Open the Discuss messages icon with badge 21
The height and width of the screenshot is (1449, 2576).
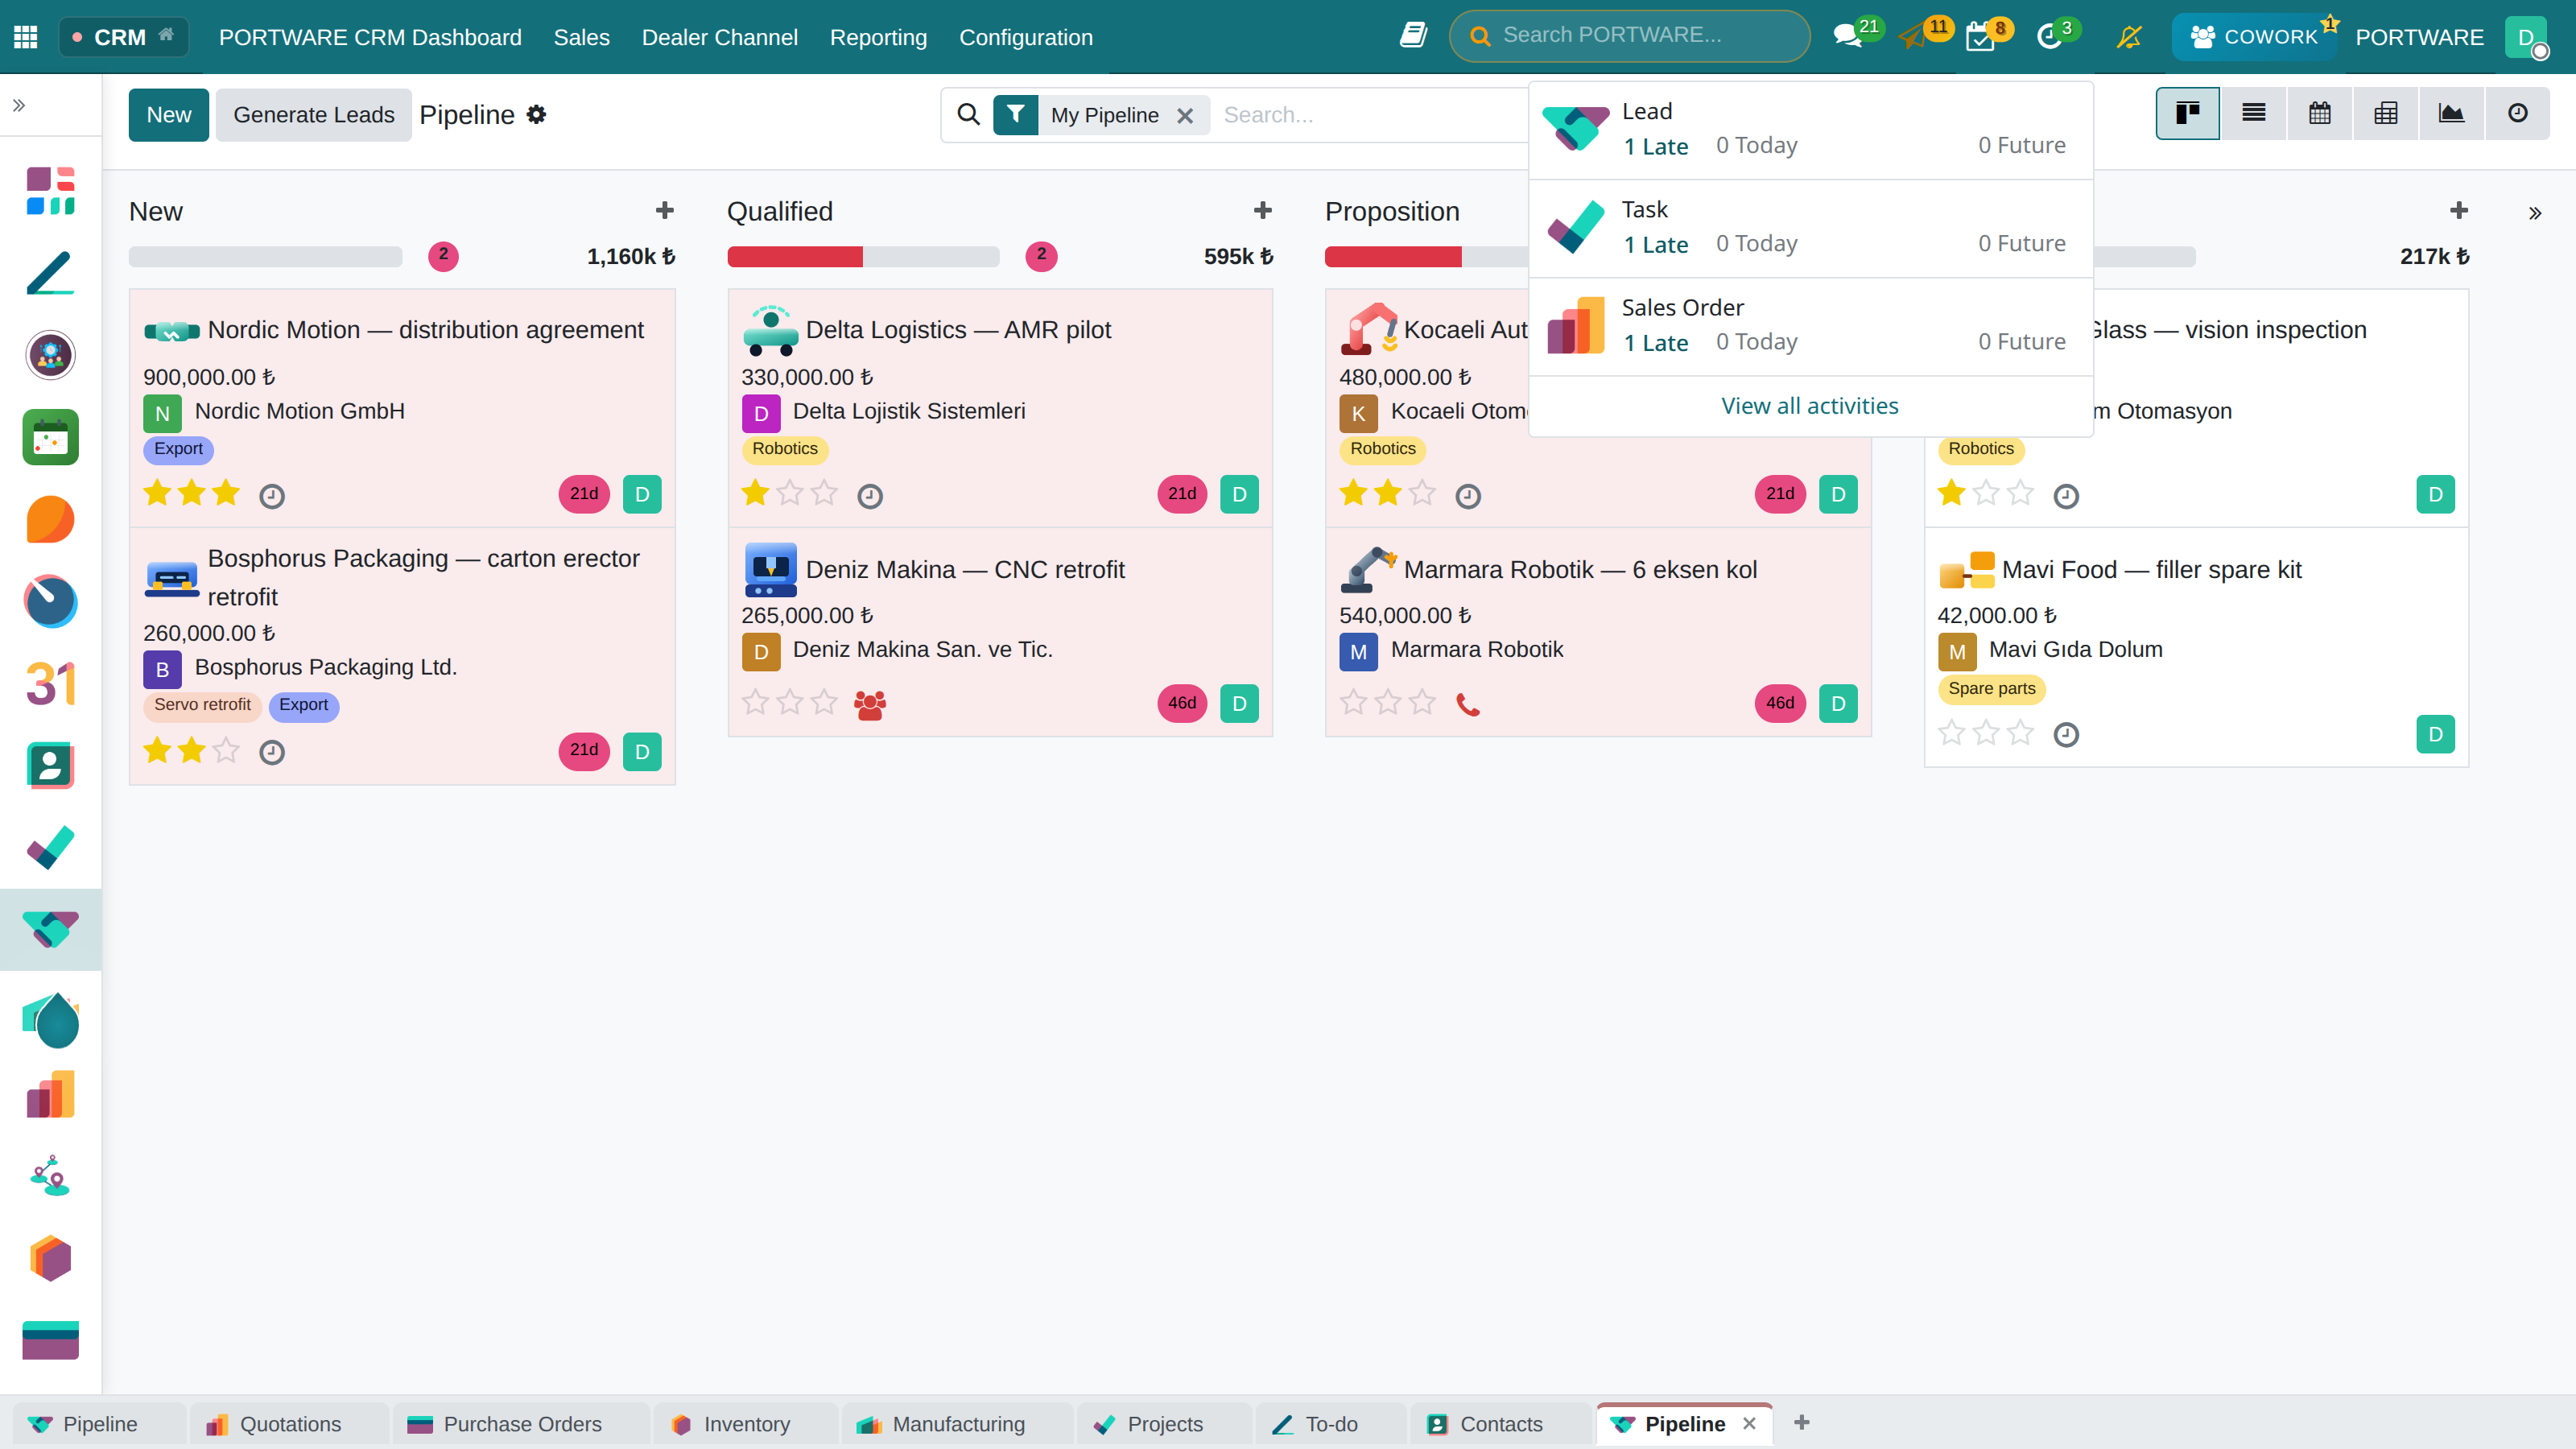coord(1849,36)
